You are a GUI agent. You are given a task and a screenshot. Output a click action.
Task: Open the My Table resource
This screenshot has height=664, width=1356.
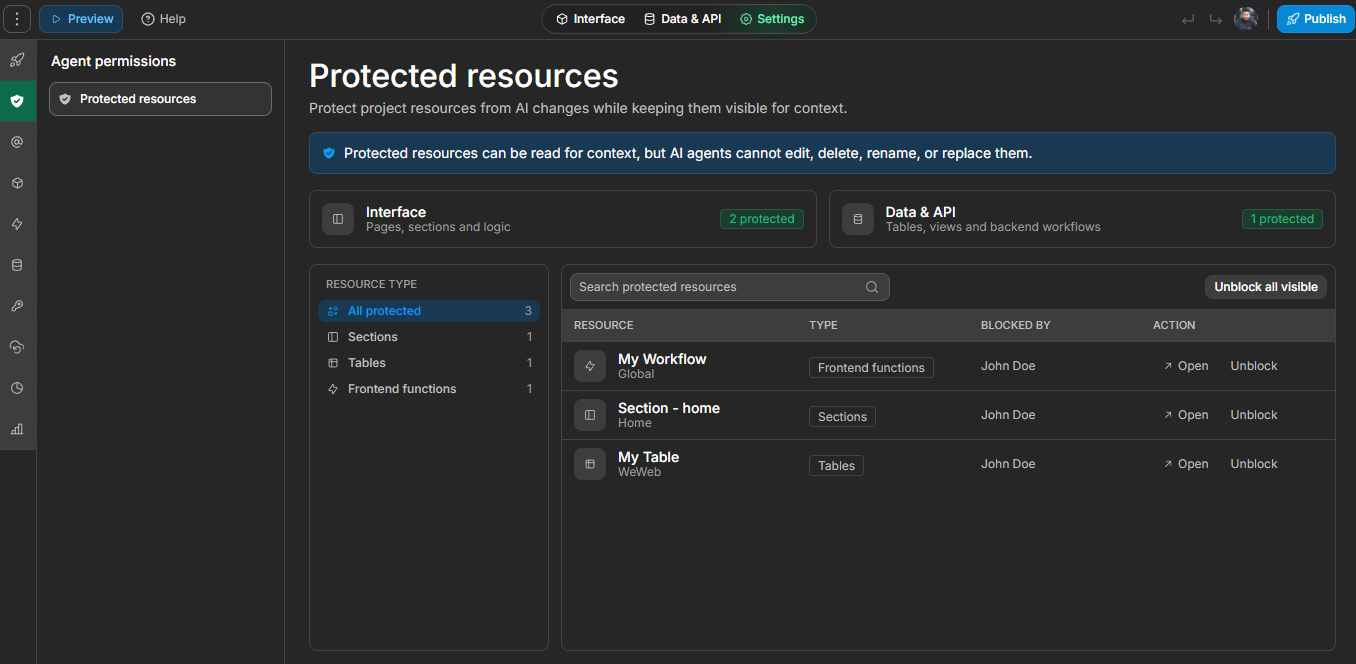click(x=1186, y=464)
